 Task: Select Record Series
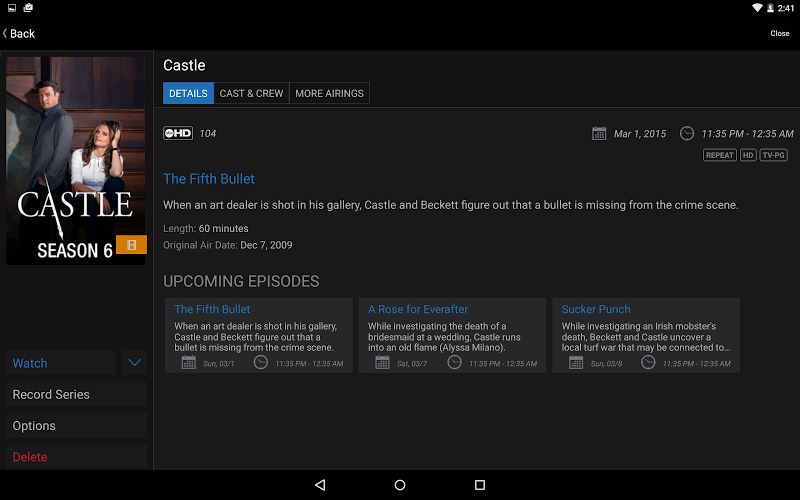point(77,394)
